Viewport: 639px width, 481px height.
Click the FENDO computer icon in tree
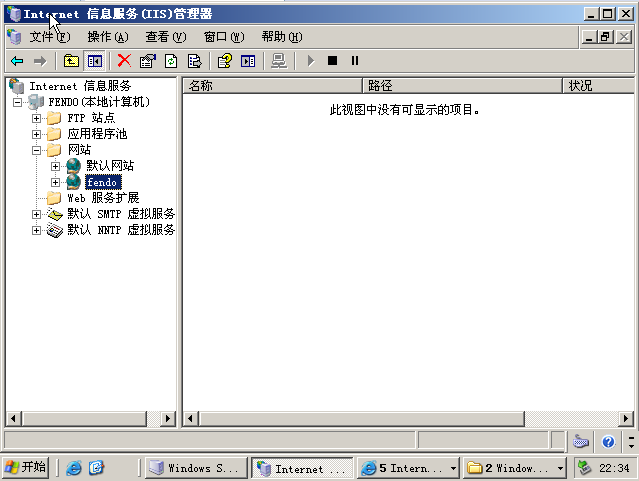pyautogui.click(x=36, y=102)
